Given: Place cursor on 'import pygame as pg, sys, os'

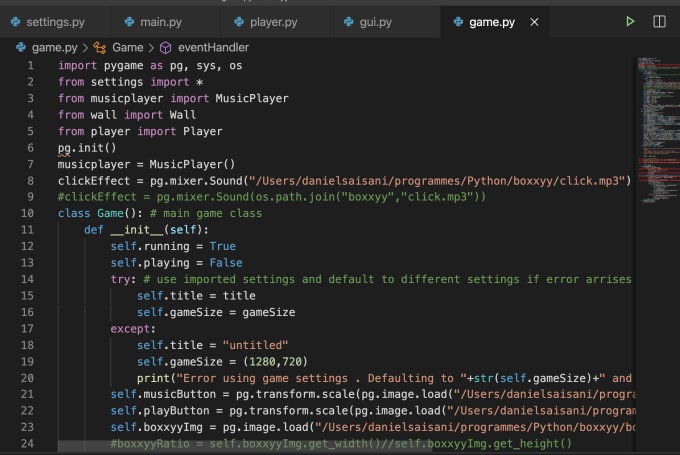Looking at the screenshot, I should [x=150, y=65].
